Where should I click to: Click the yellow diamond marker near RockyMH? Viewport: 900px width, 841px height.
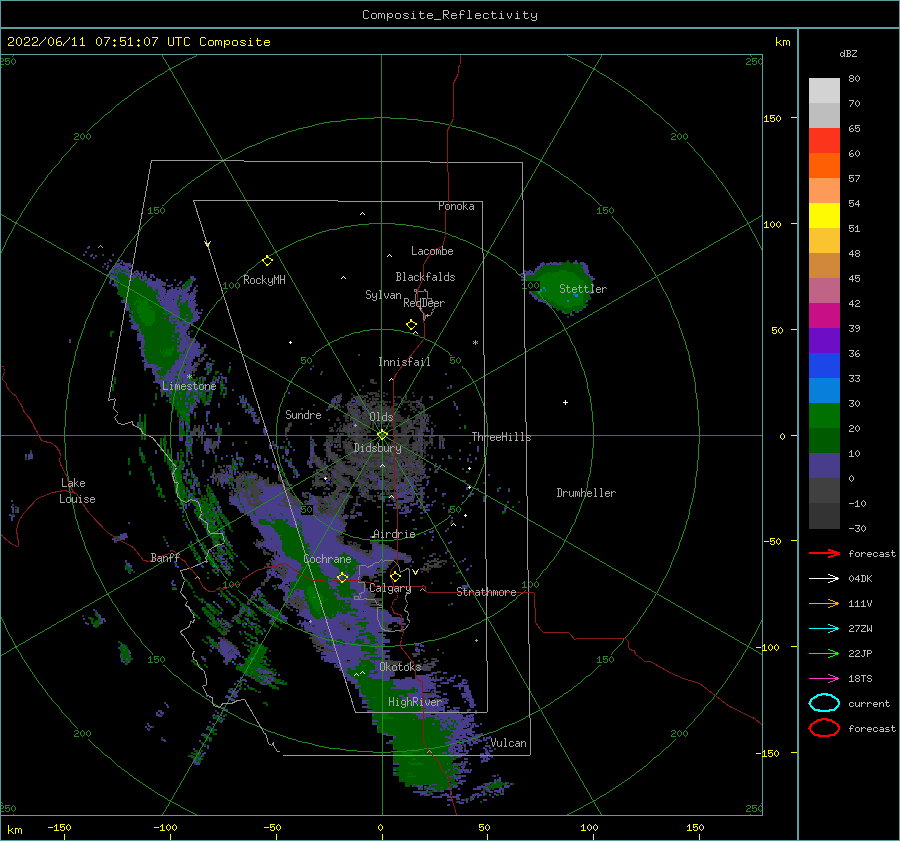click(x=267, y=261)
